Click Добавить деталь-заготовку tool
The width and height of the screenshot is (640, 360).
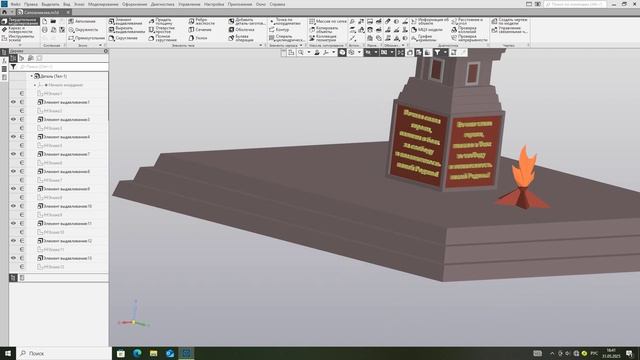[x=247, y=21]
